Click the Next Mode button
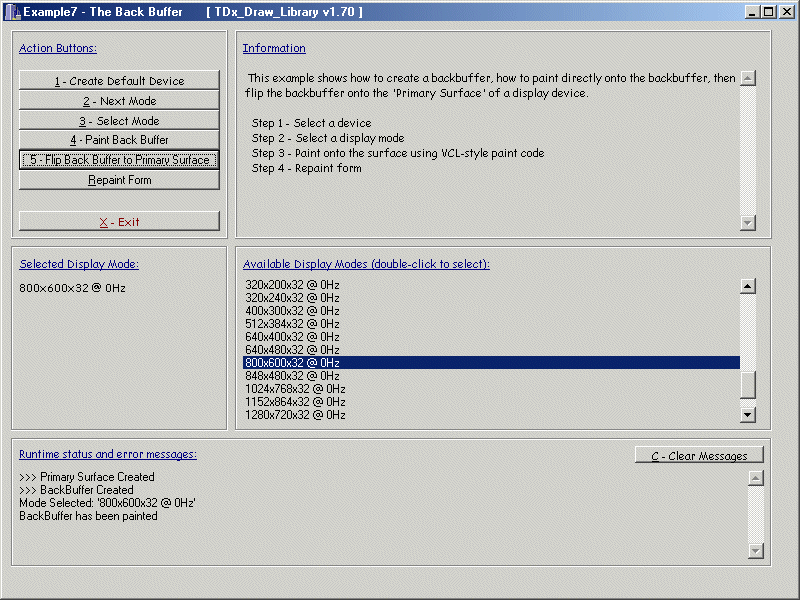Viewport: 800px width, 600px height. (119, 101)
